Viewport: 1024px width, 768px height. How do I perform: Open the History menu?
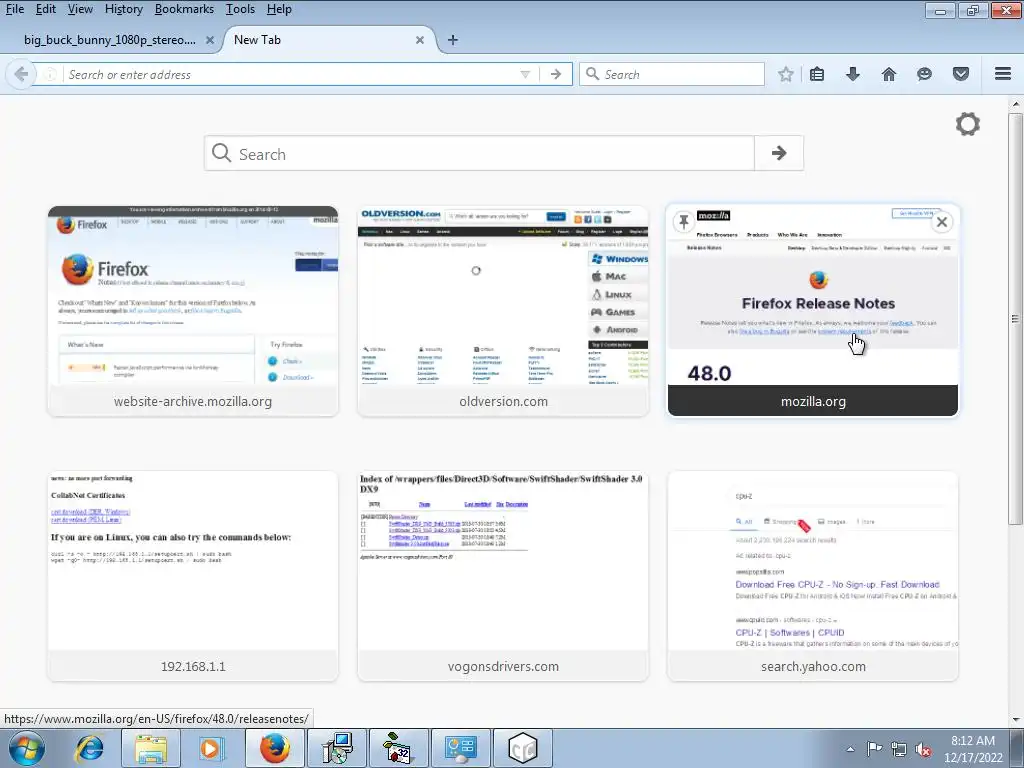point(123,9)
